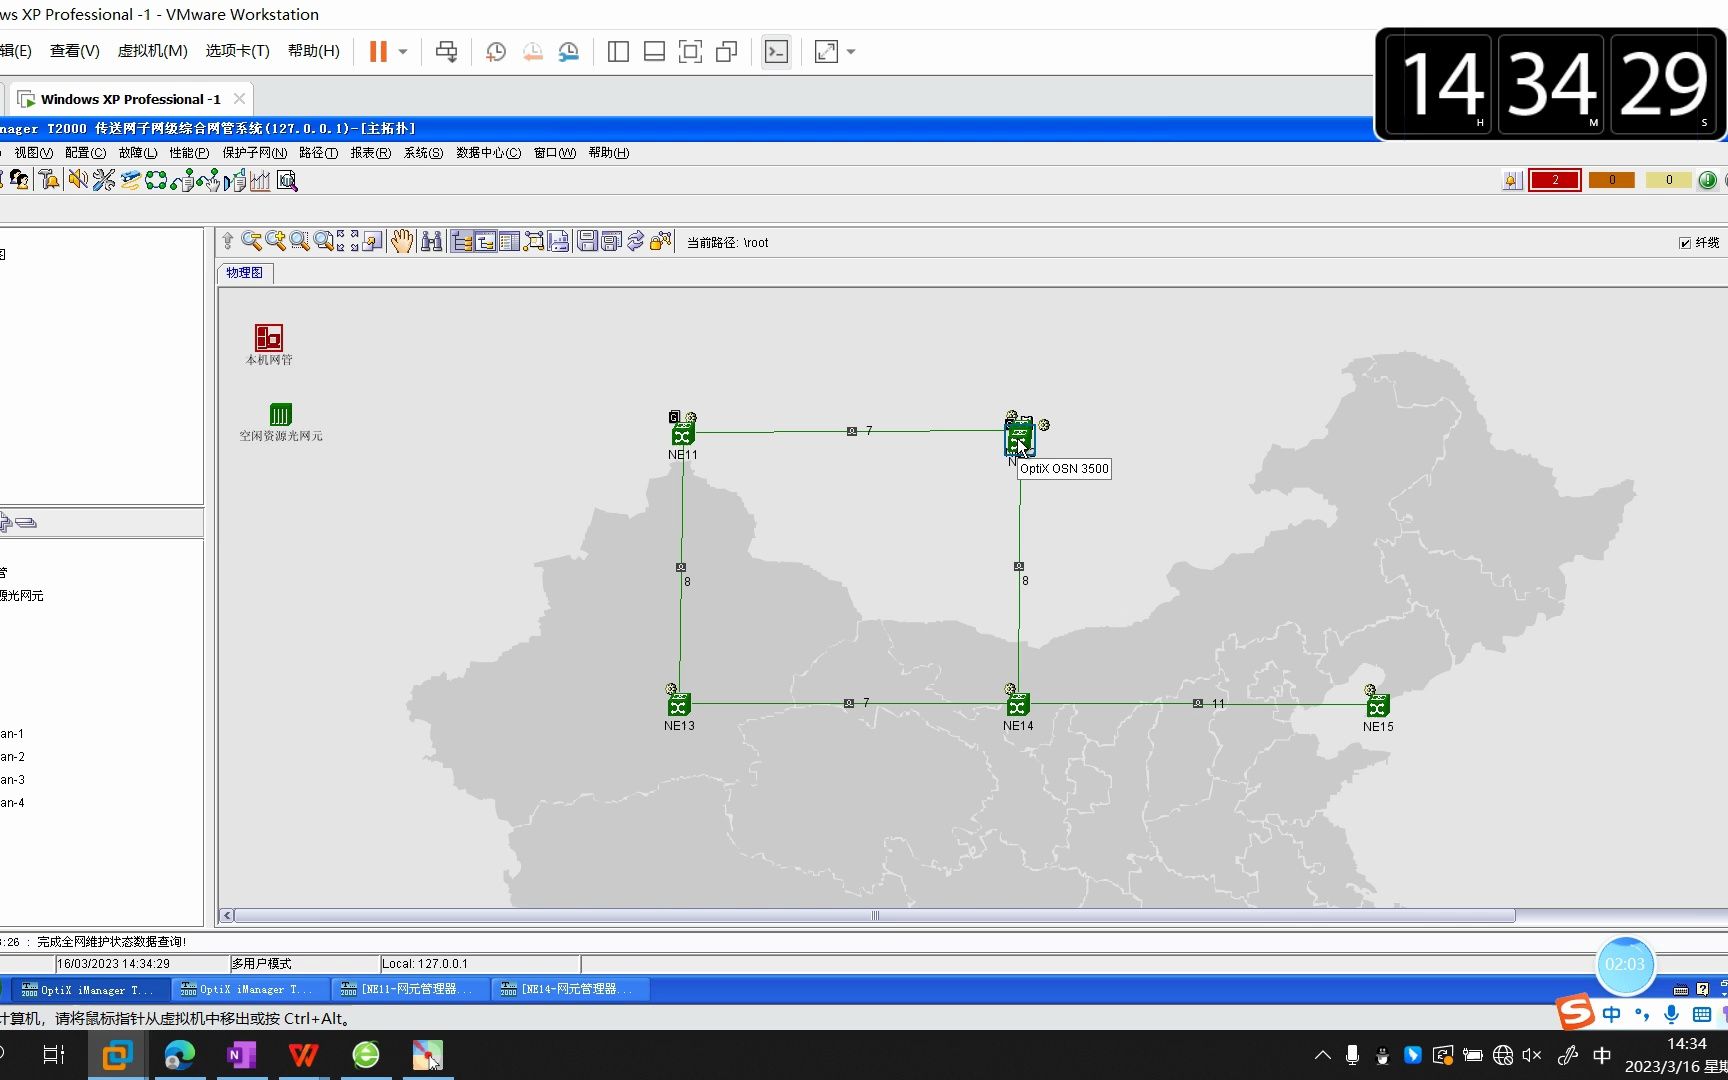Click the refresh arrows icon in topology toolbar
Image resolution: width=1728 pixels, height=1080 pixels.
tap(635, 241)
